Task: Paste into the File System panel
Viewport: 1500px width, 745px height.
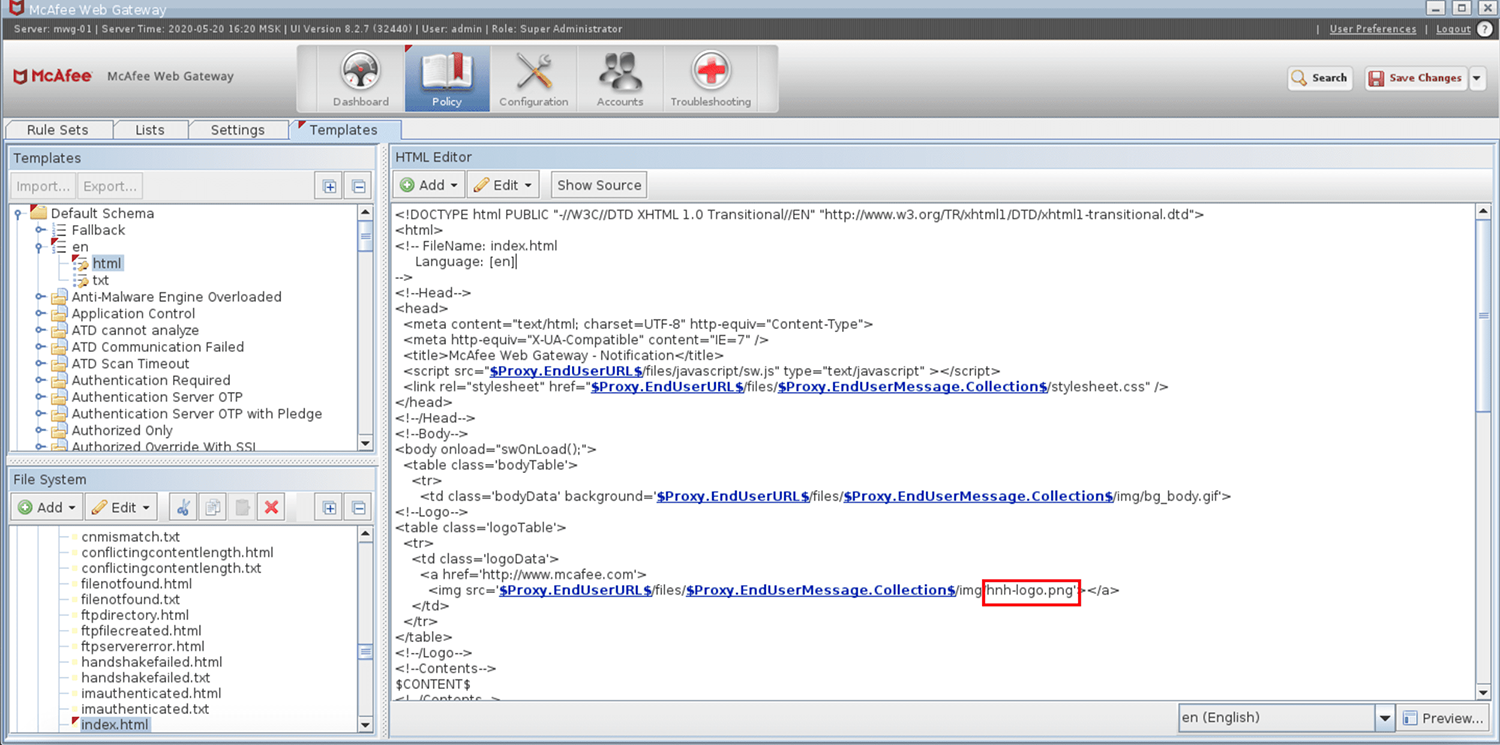Action: pyautogui.click(x=241, y=507)
